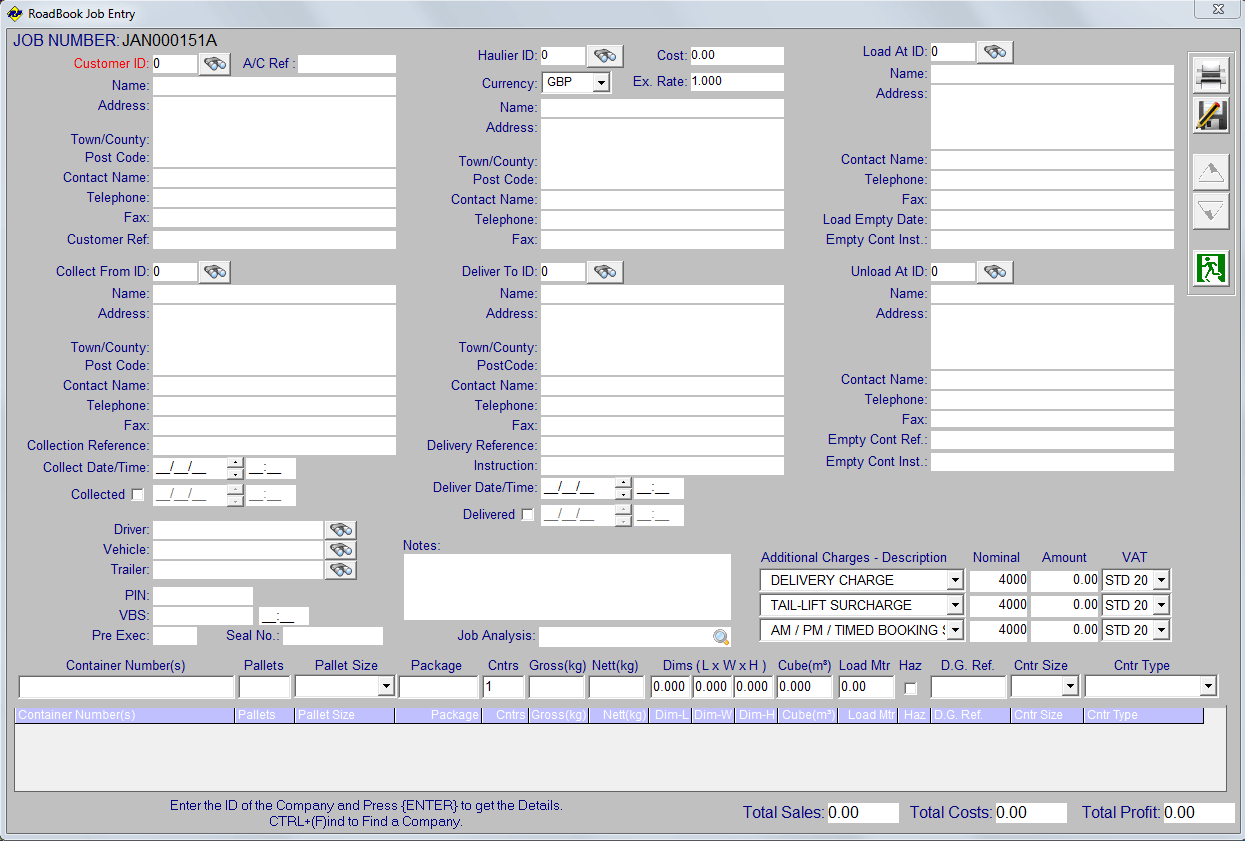
Task: Open AM / PM / TIMED BOOKING dropdown
Action: tap(954, 630)
